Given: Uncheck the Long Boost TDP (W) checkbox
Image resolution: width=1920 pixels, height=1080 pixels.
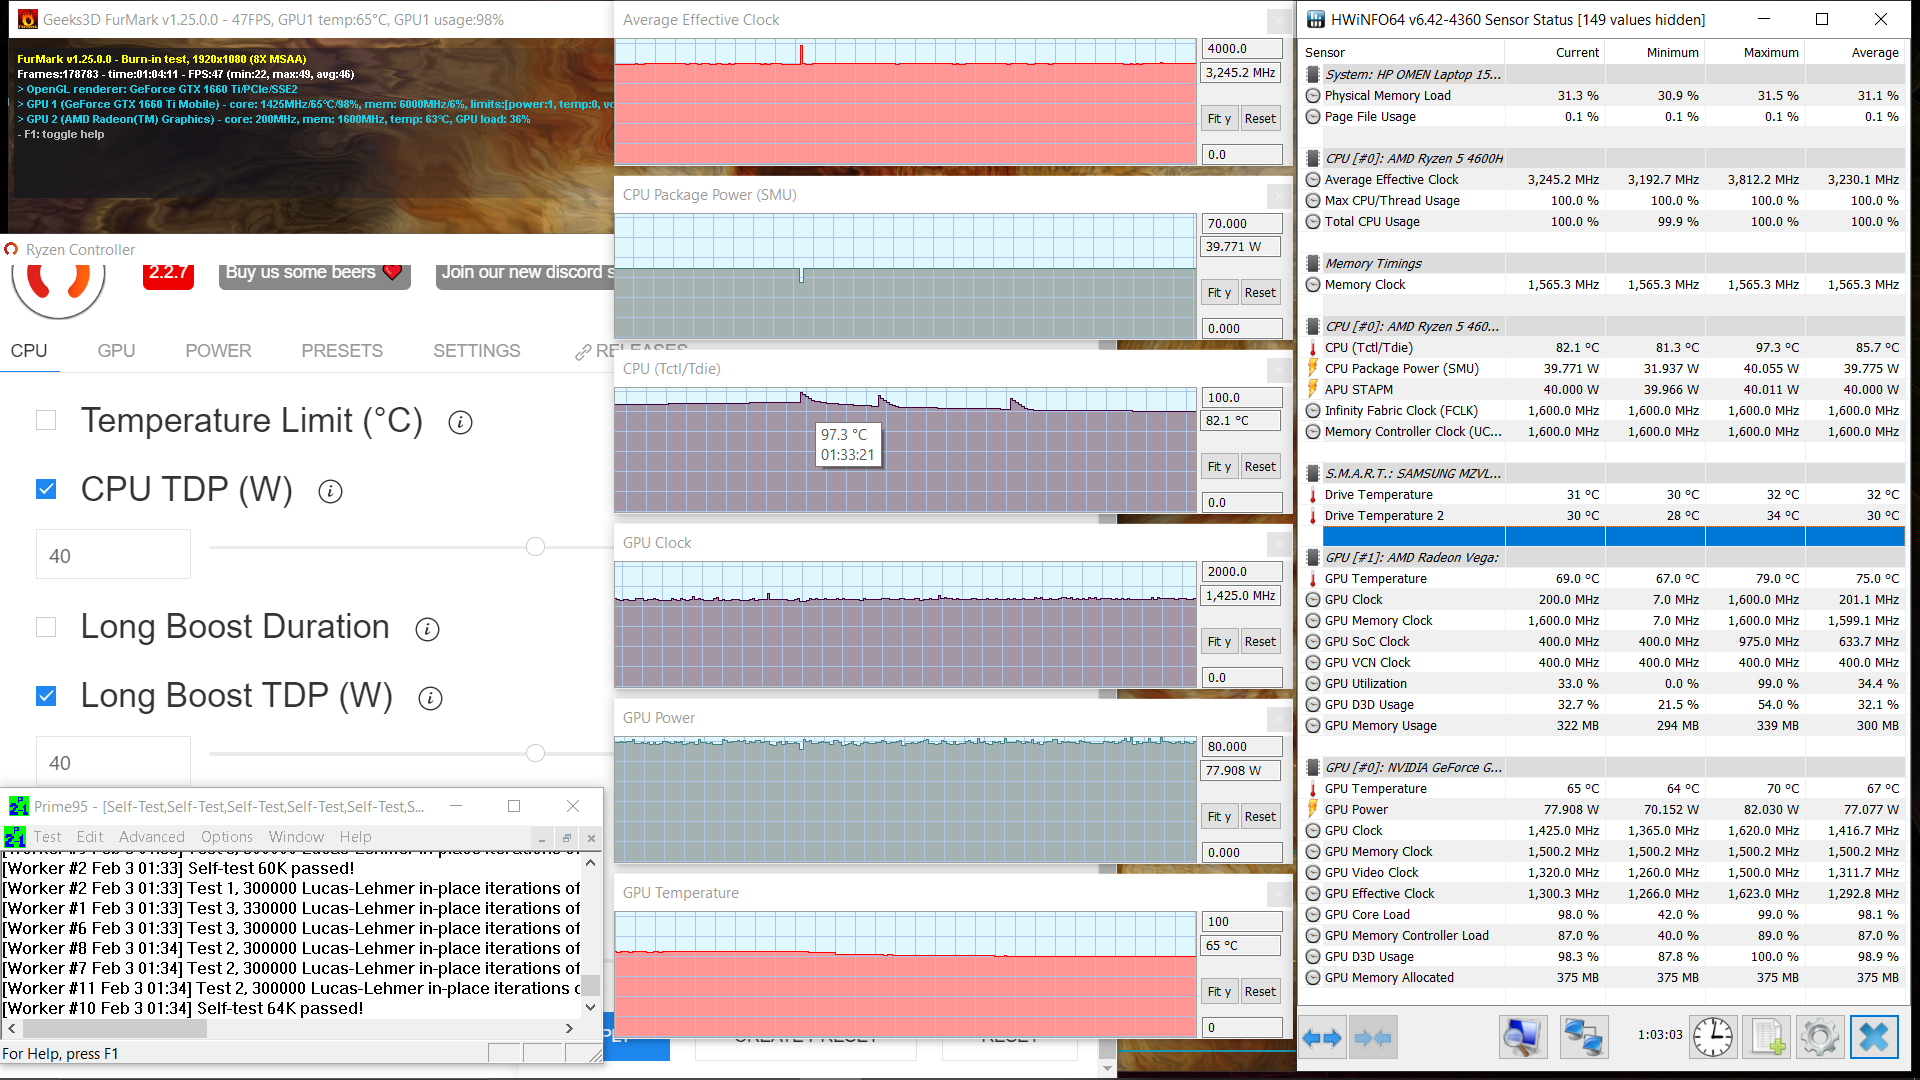Looking at the screenshot, I should coord(46,696).
